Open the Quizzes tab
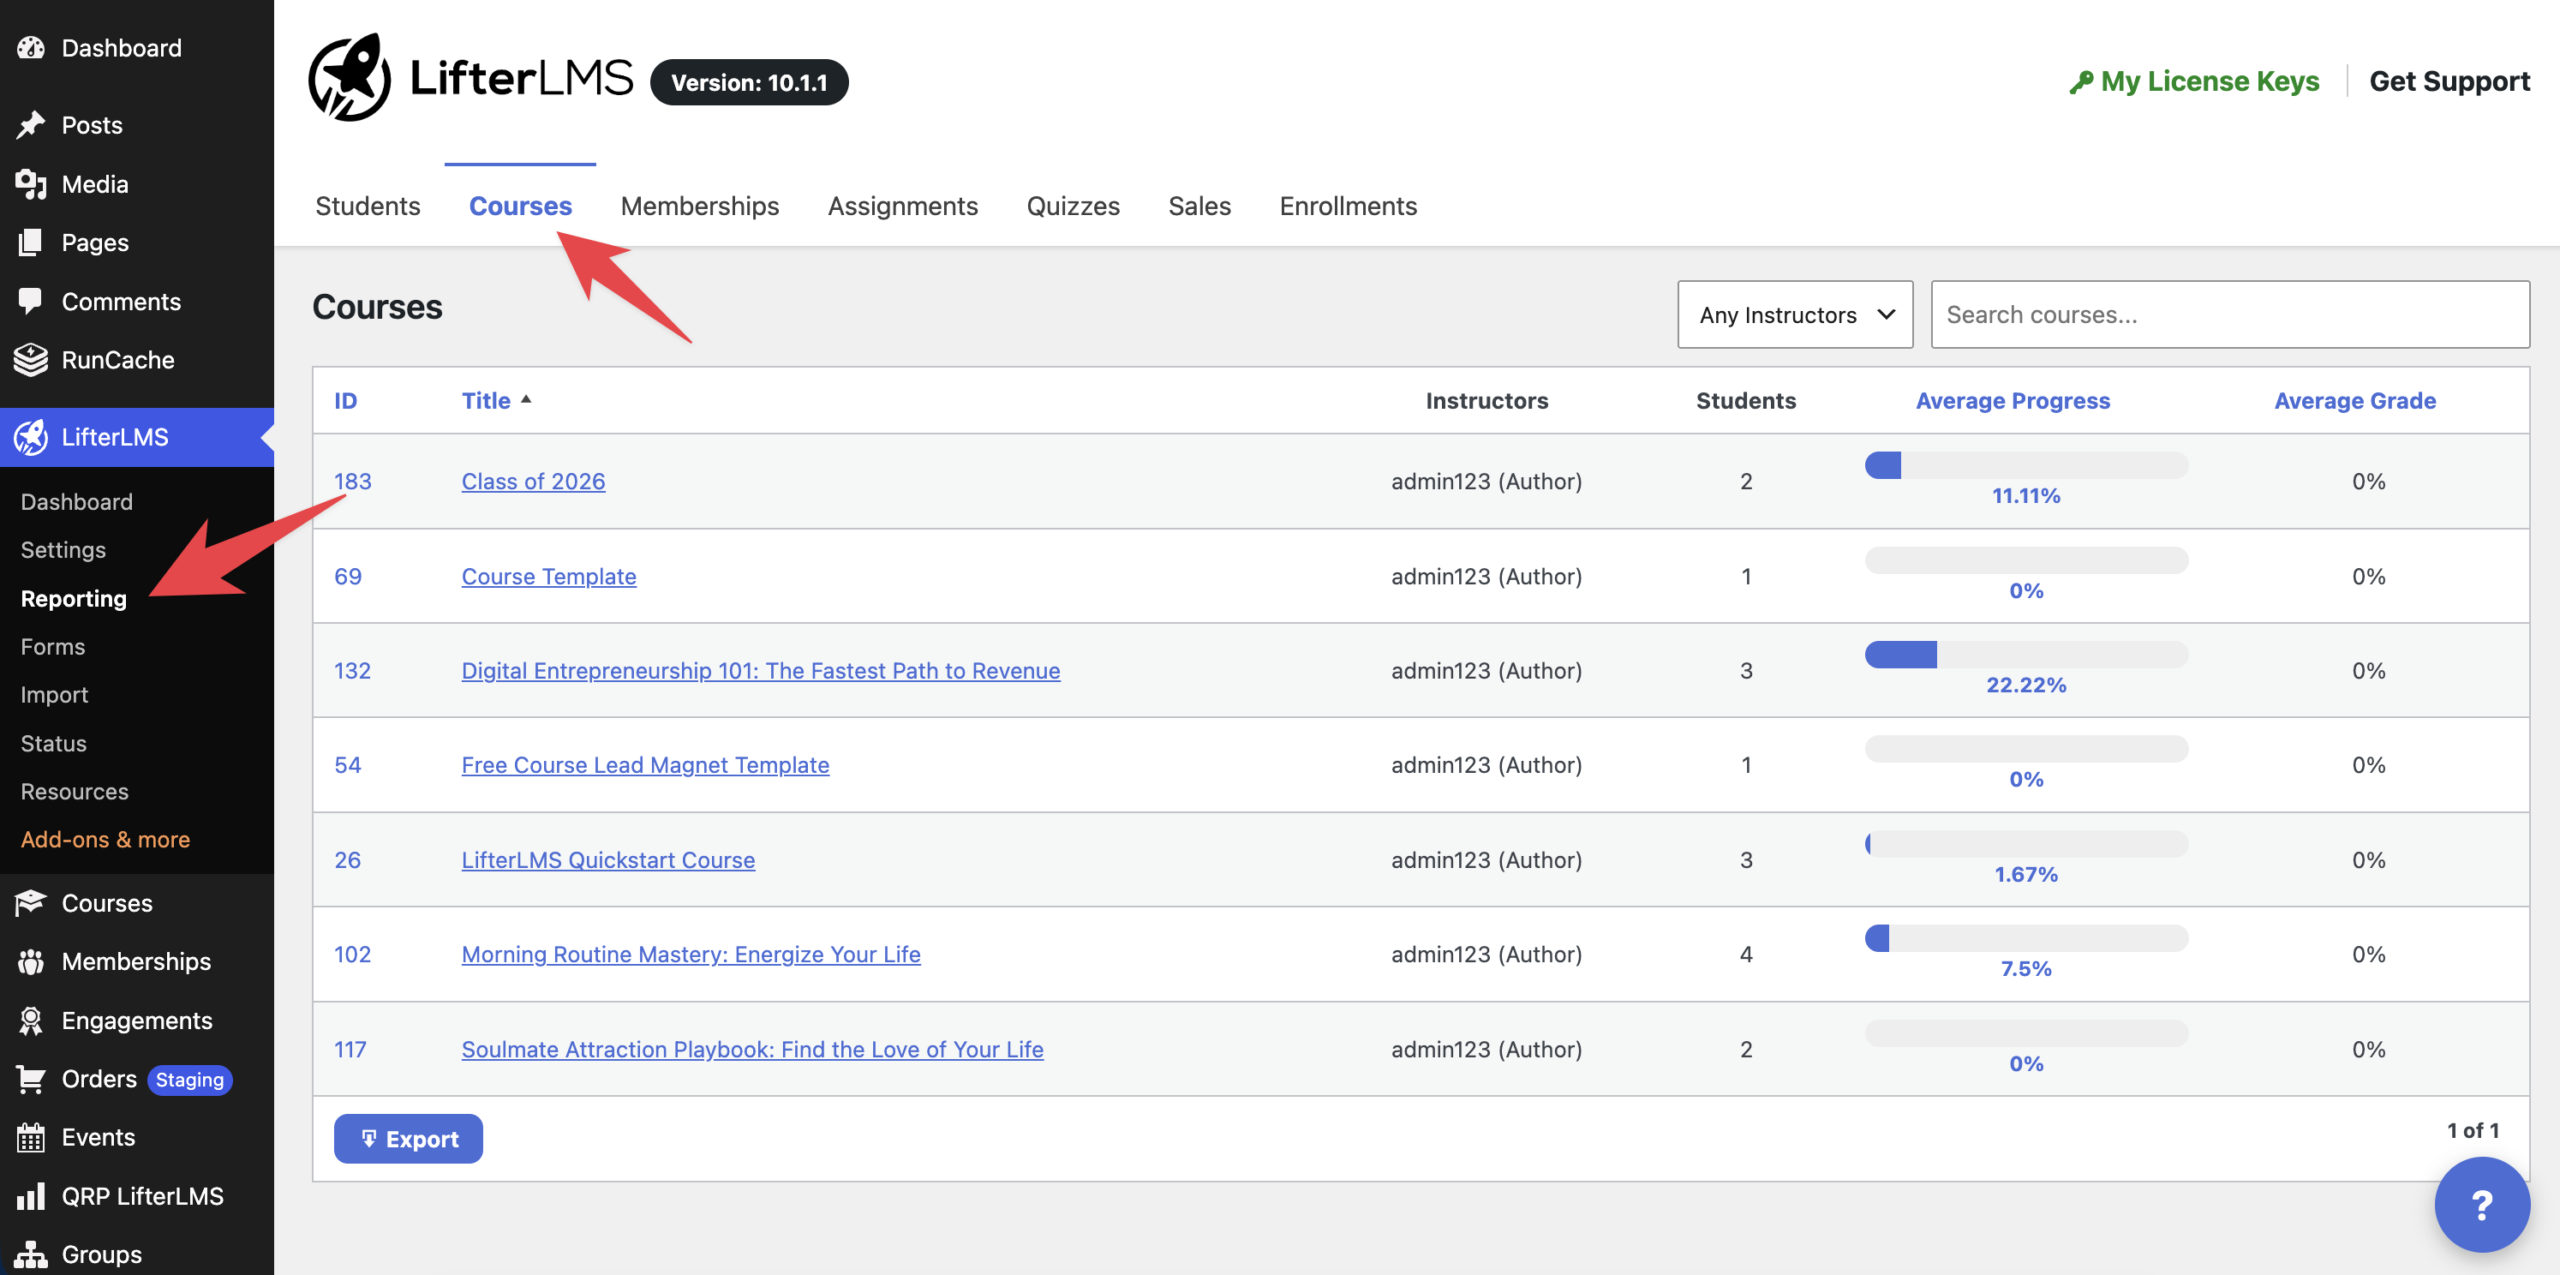Image resolution: width=2560 pixels, height=1275 pixels. point(1073,206)
